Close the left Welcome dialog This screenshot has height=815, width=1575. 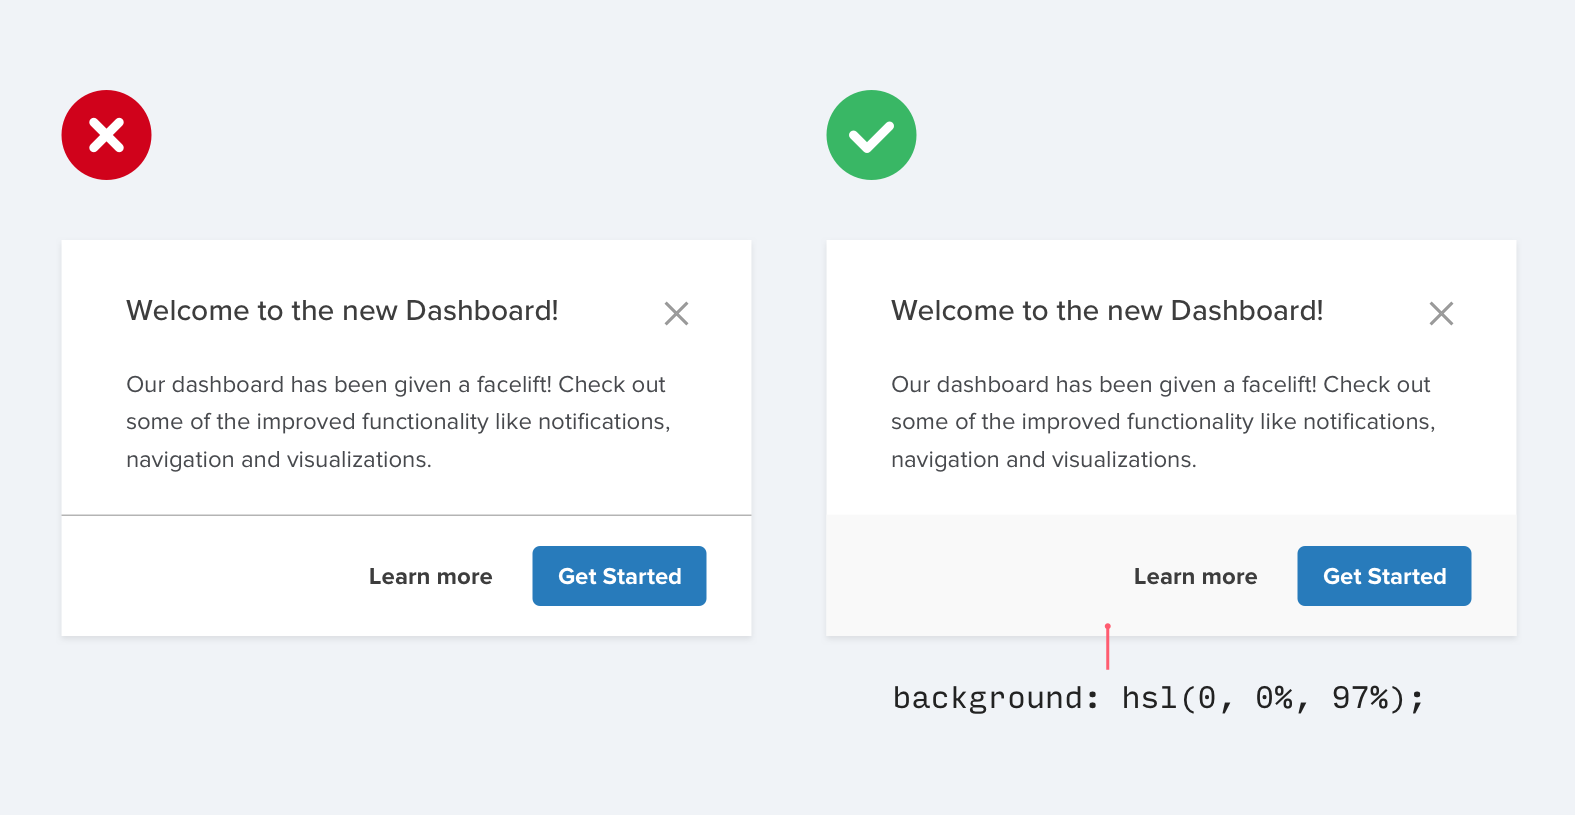point(676,314)
